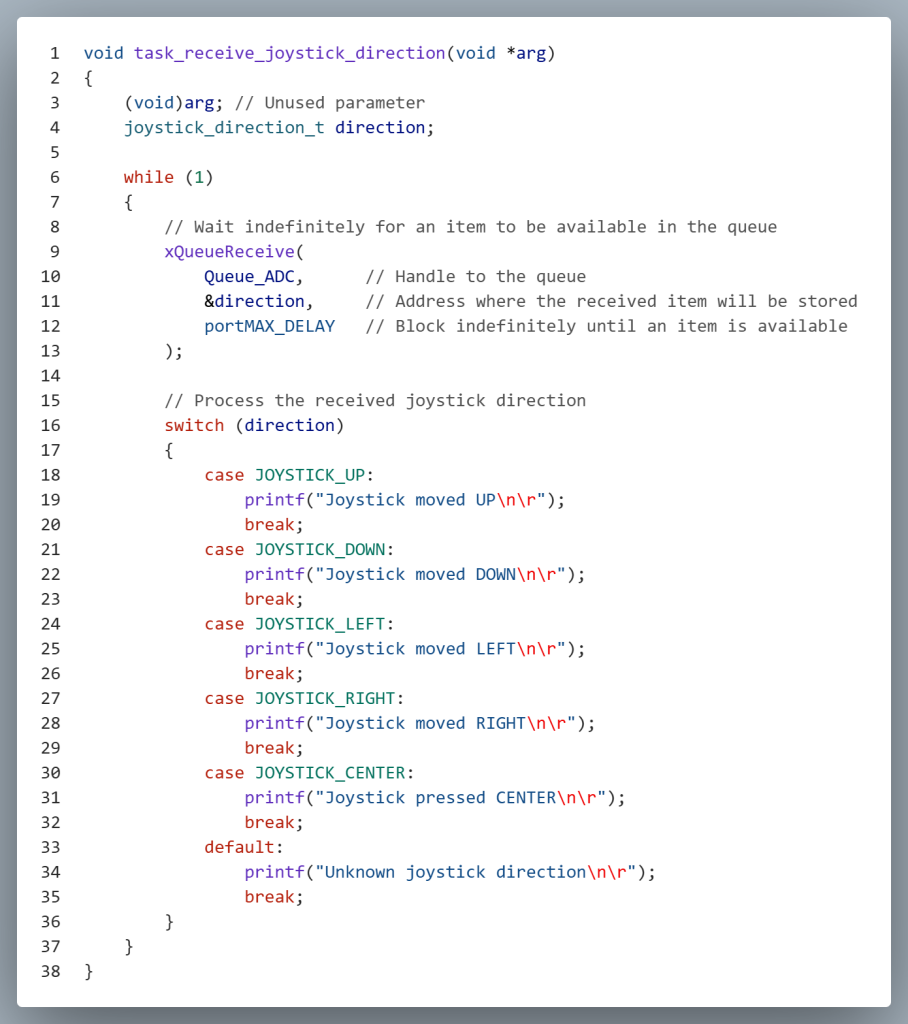Image resolution: width=908 pixels, height=1024 pixels.
Task: Click the default keyword in switch
Action: (239, 847)
